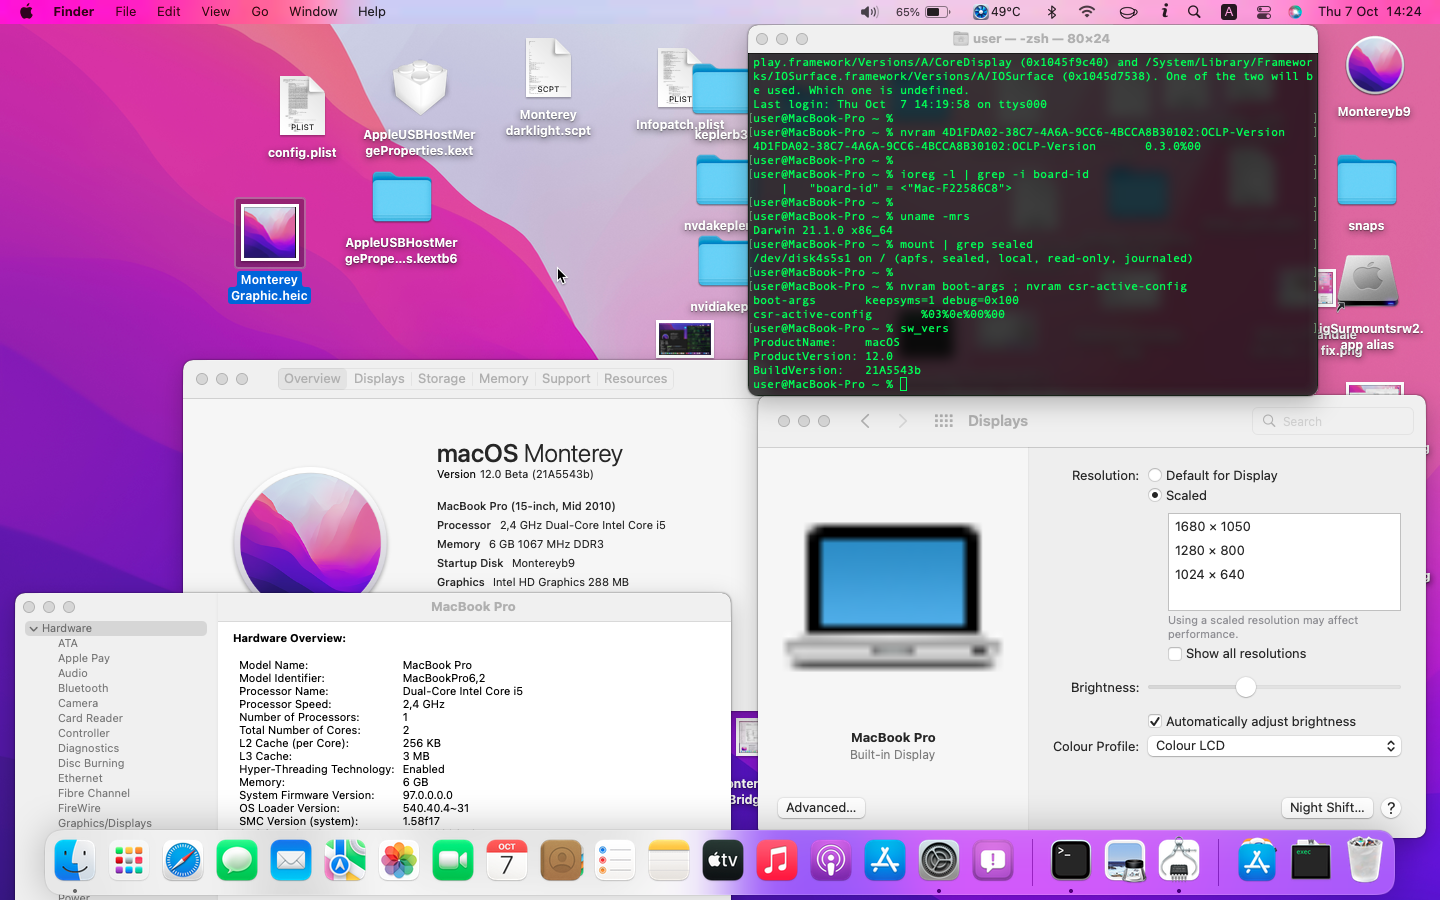Open the Colour Profile dropdown

click(1273, 746)
